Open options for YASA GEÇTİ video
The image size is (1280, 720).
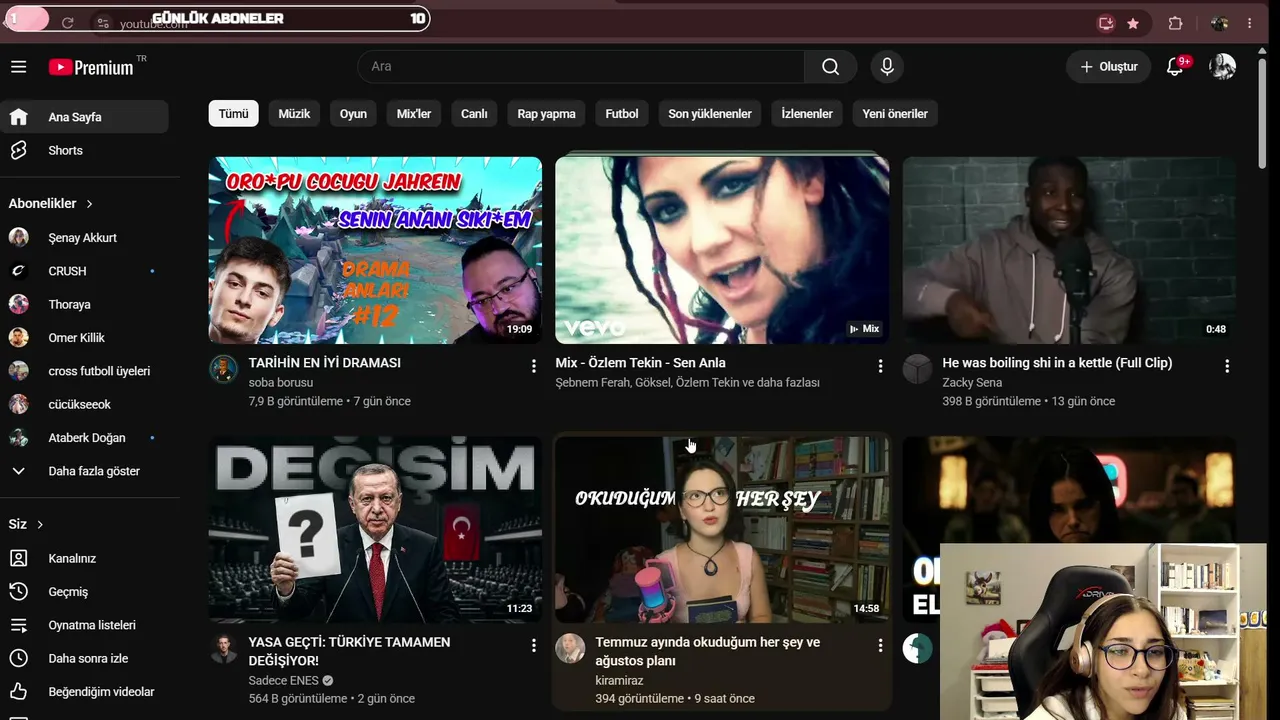(x=533, y=646)
